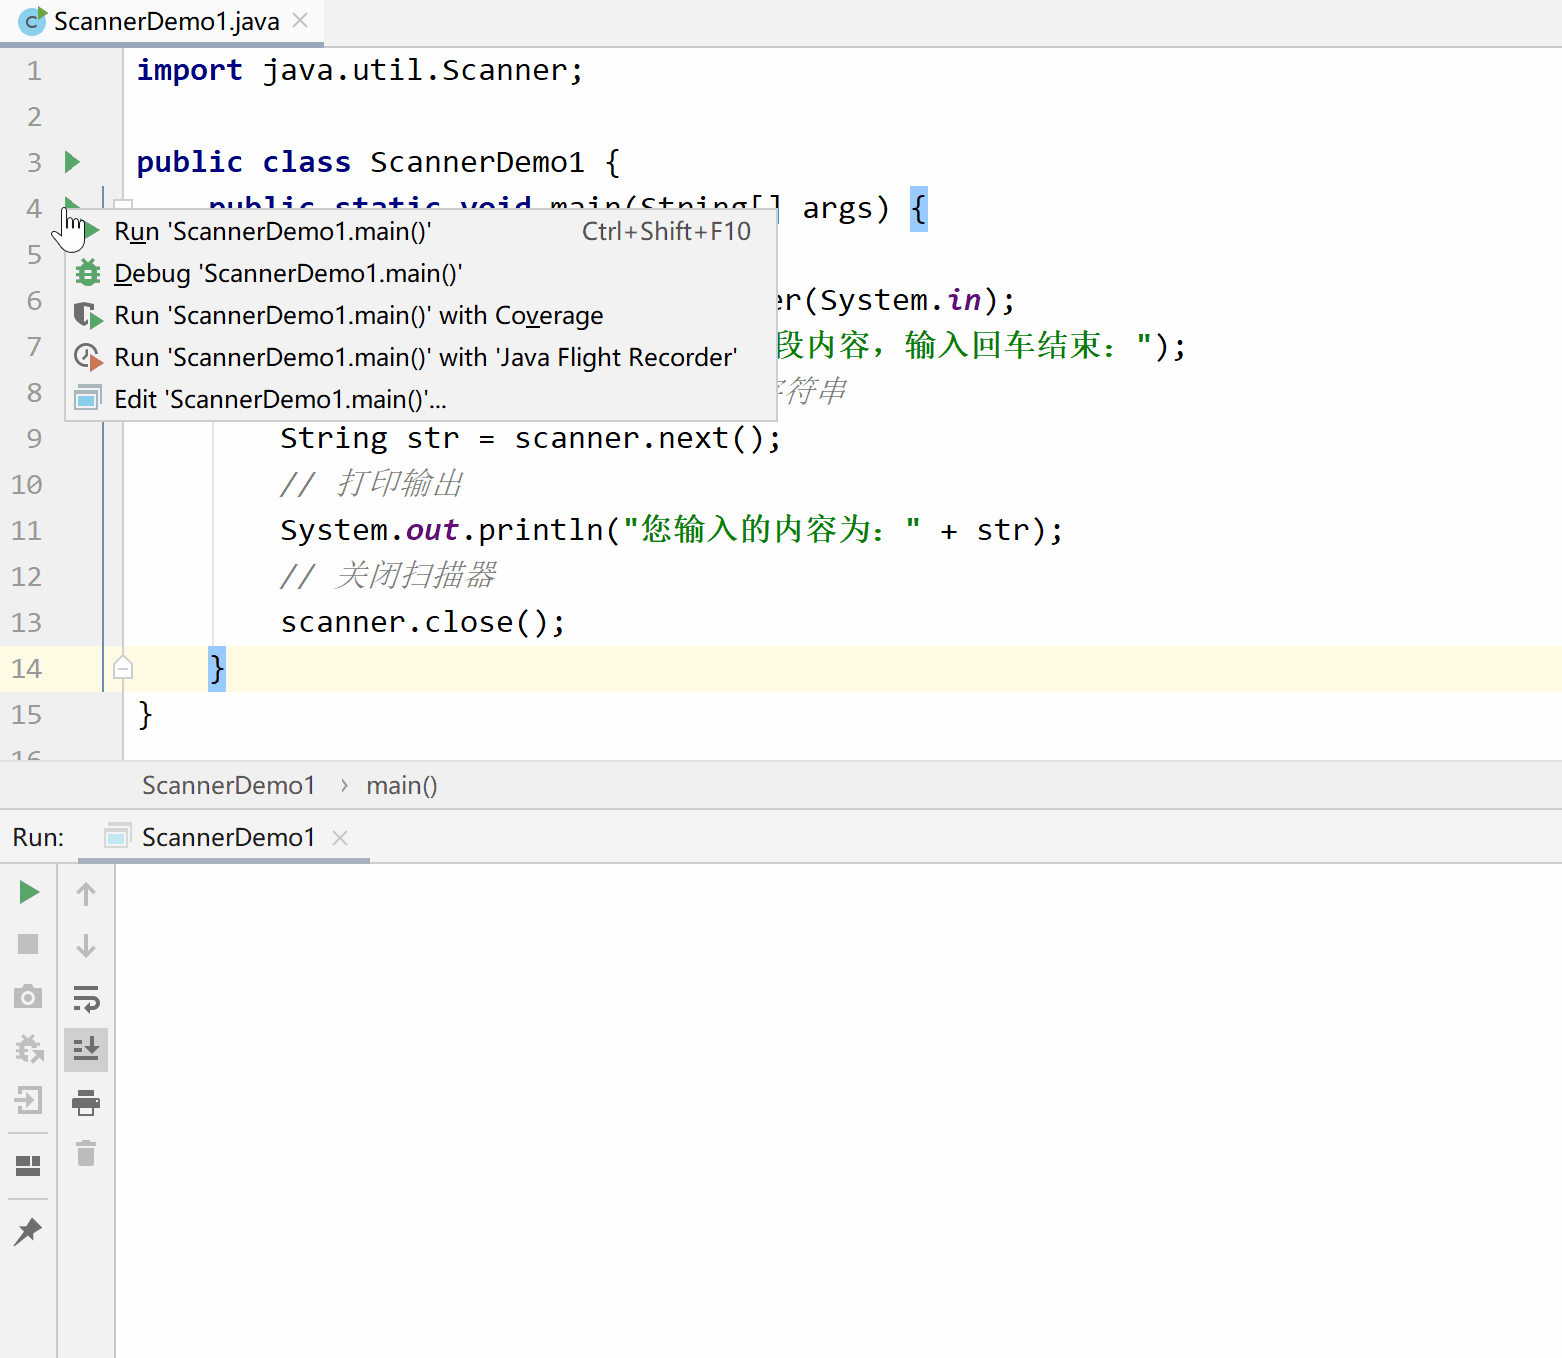
Task: Click the closing brace on line 14
Action: 217,668
